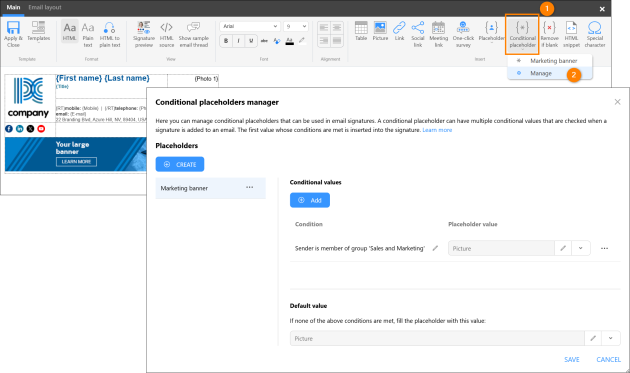Insert a Special character

(x=595, y=34)
